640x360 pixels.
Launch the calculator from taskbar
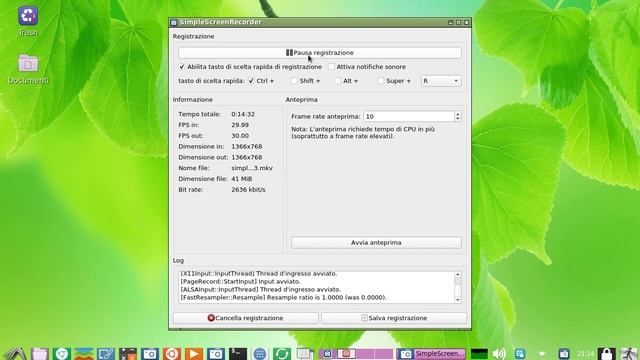pos(128,353)
